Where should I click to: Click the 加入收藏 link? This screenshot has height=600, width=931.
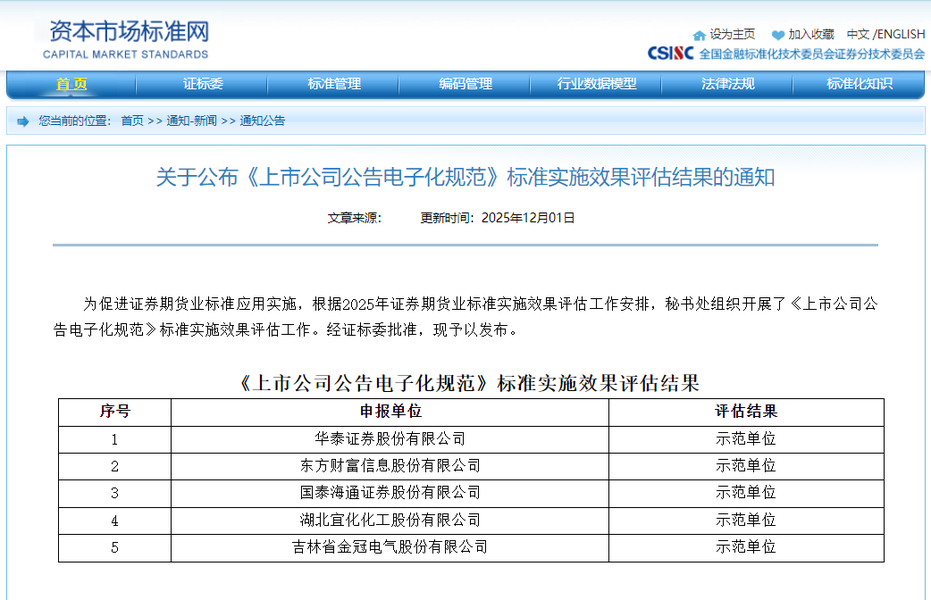(811, 34)
